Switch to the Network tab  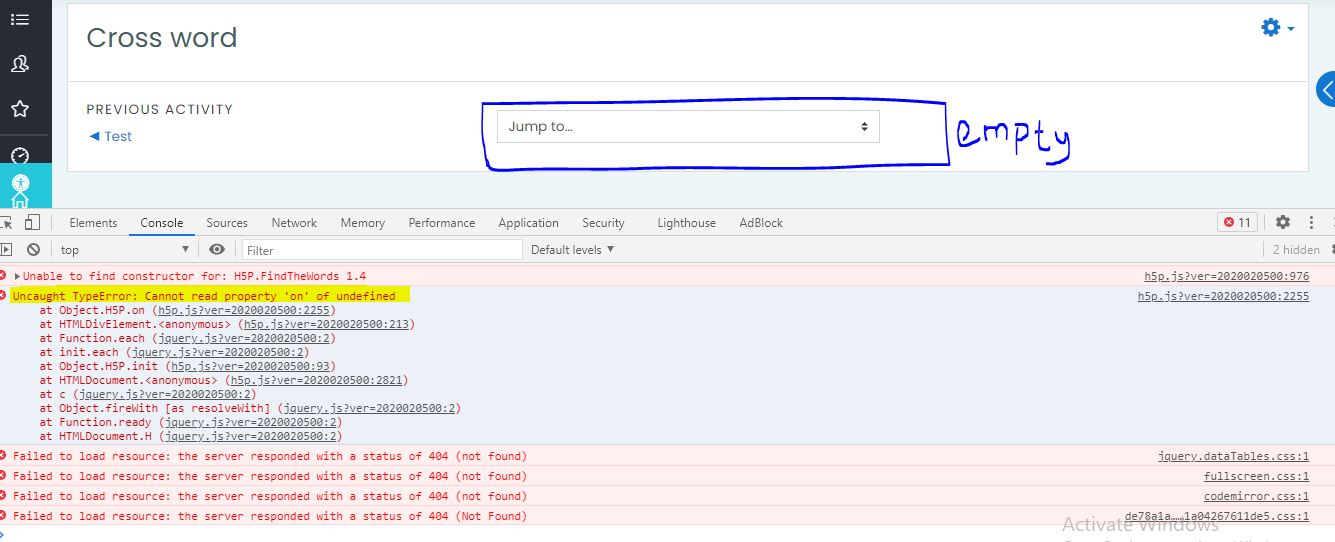[x=294, y=223]
